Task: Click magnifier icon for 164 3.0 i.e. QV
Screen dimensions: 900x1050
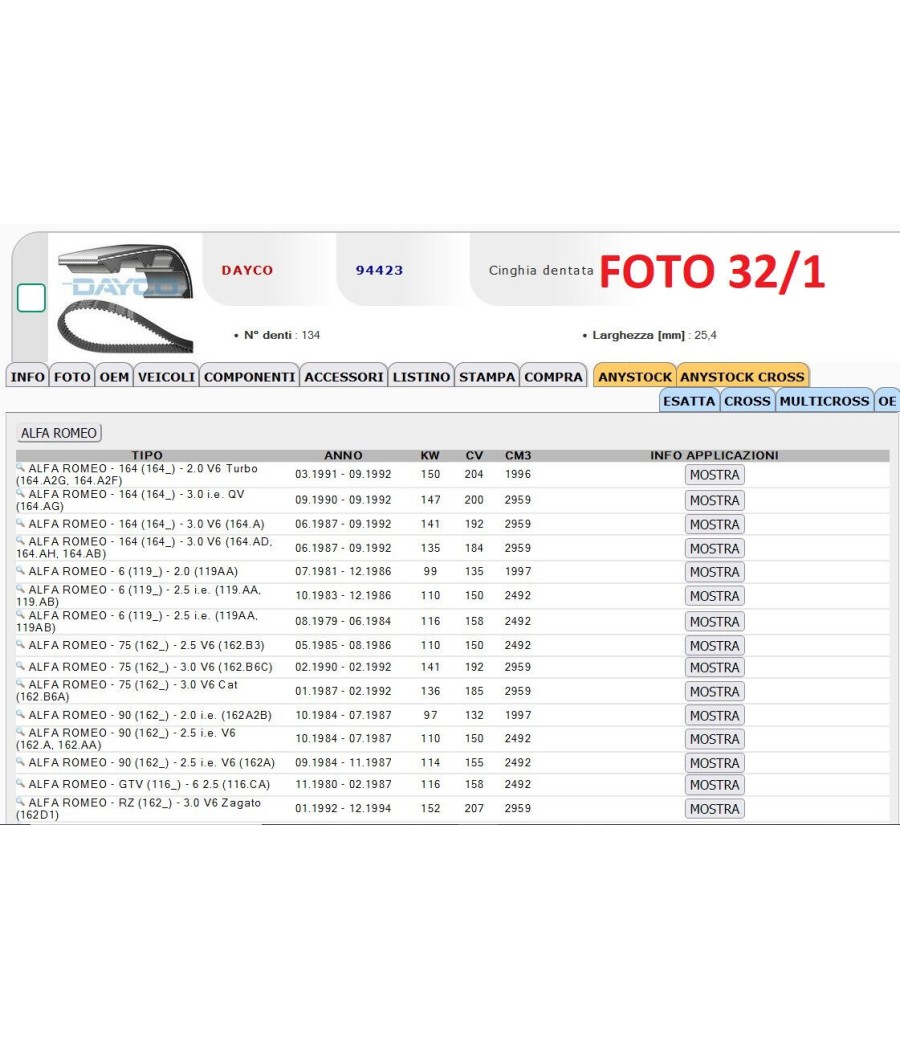Action: (x=21, y=493)
